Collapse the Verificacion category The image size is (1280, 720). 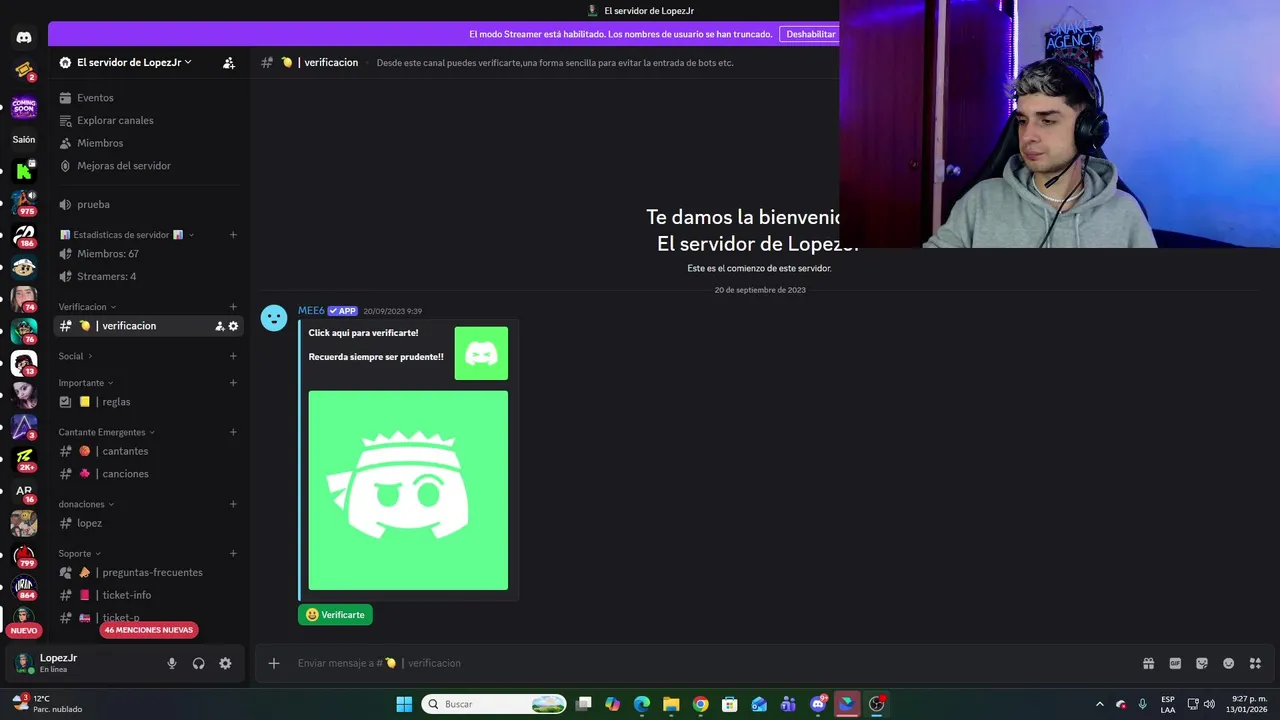click(88, 307)
